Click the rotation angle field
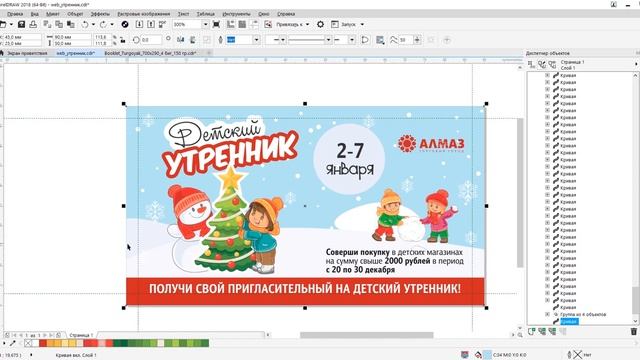 150,40
